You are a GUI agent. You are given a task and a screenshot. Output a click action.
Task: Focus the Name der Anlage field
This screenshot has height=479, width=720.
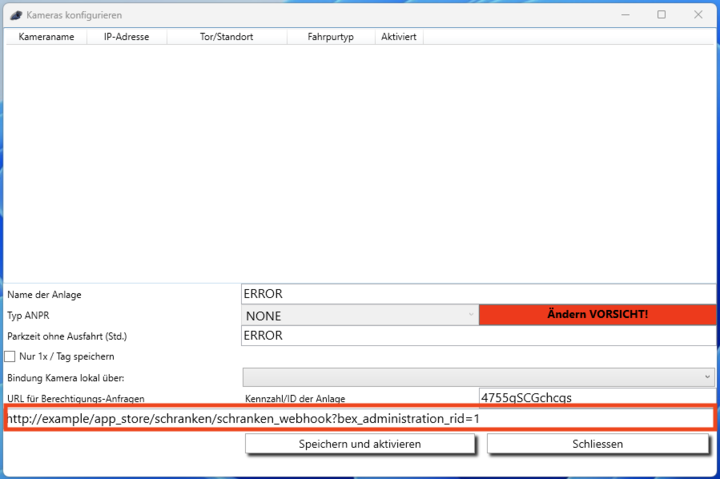[x=478, y=294]
